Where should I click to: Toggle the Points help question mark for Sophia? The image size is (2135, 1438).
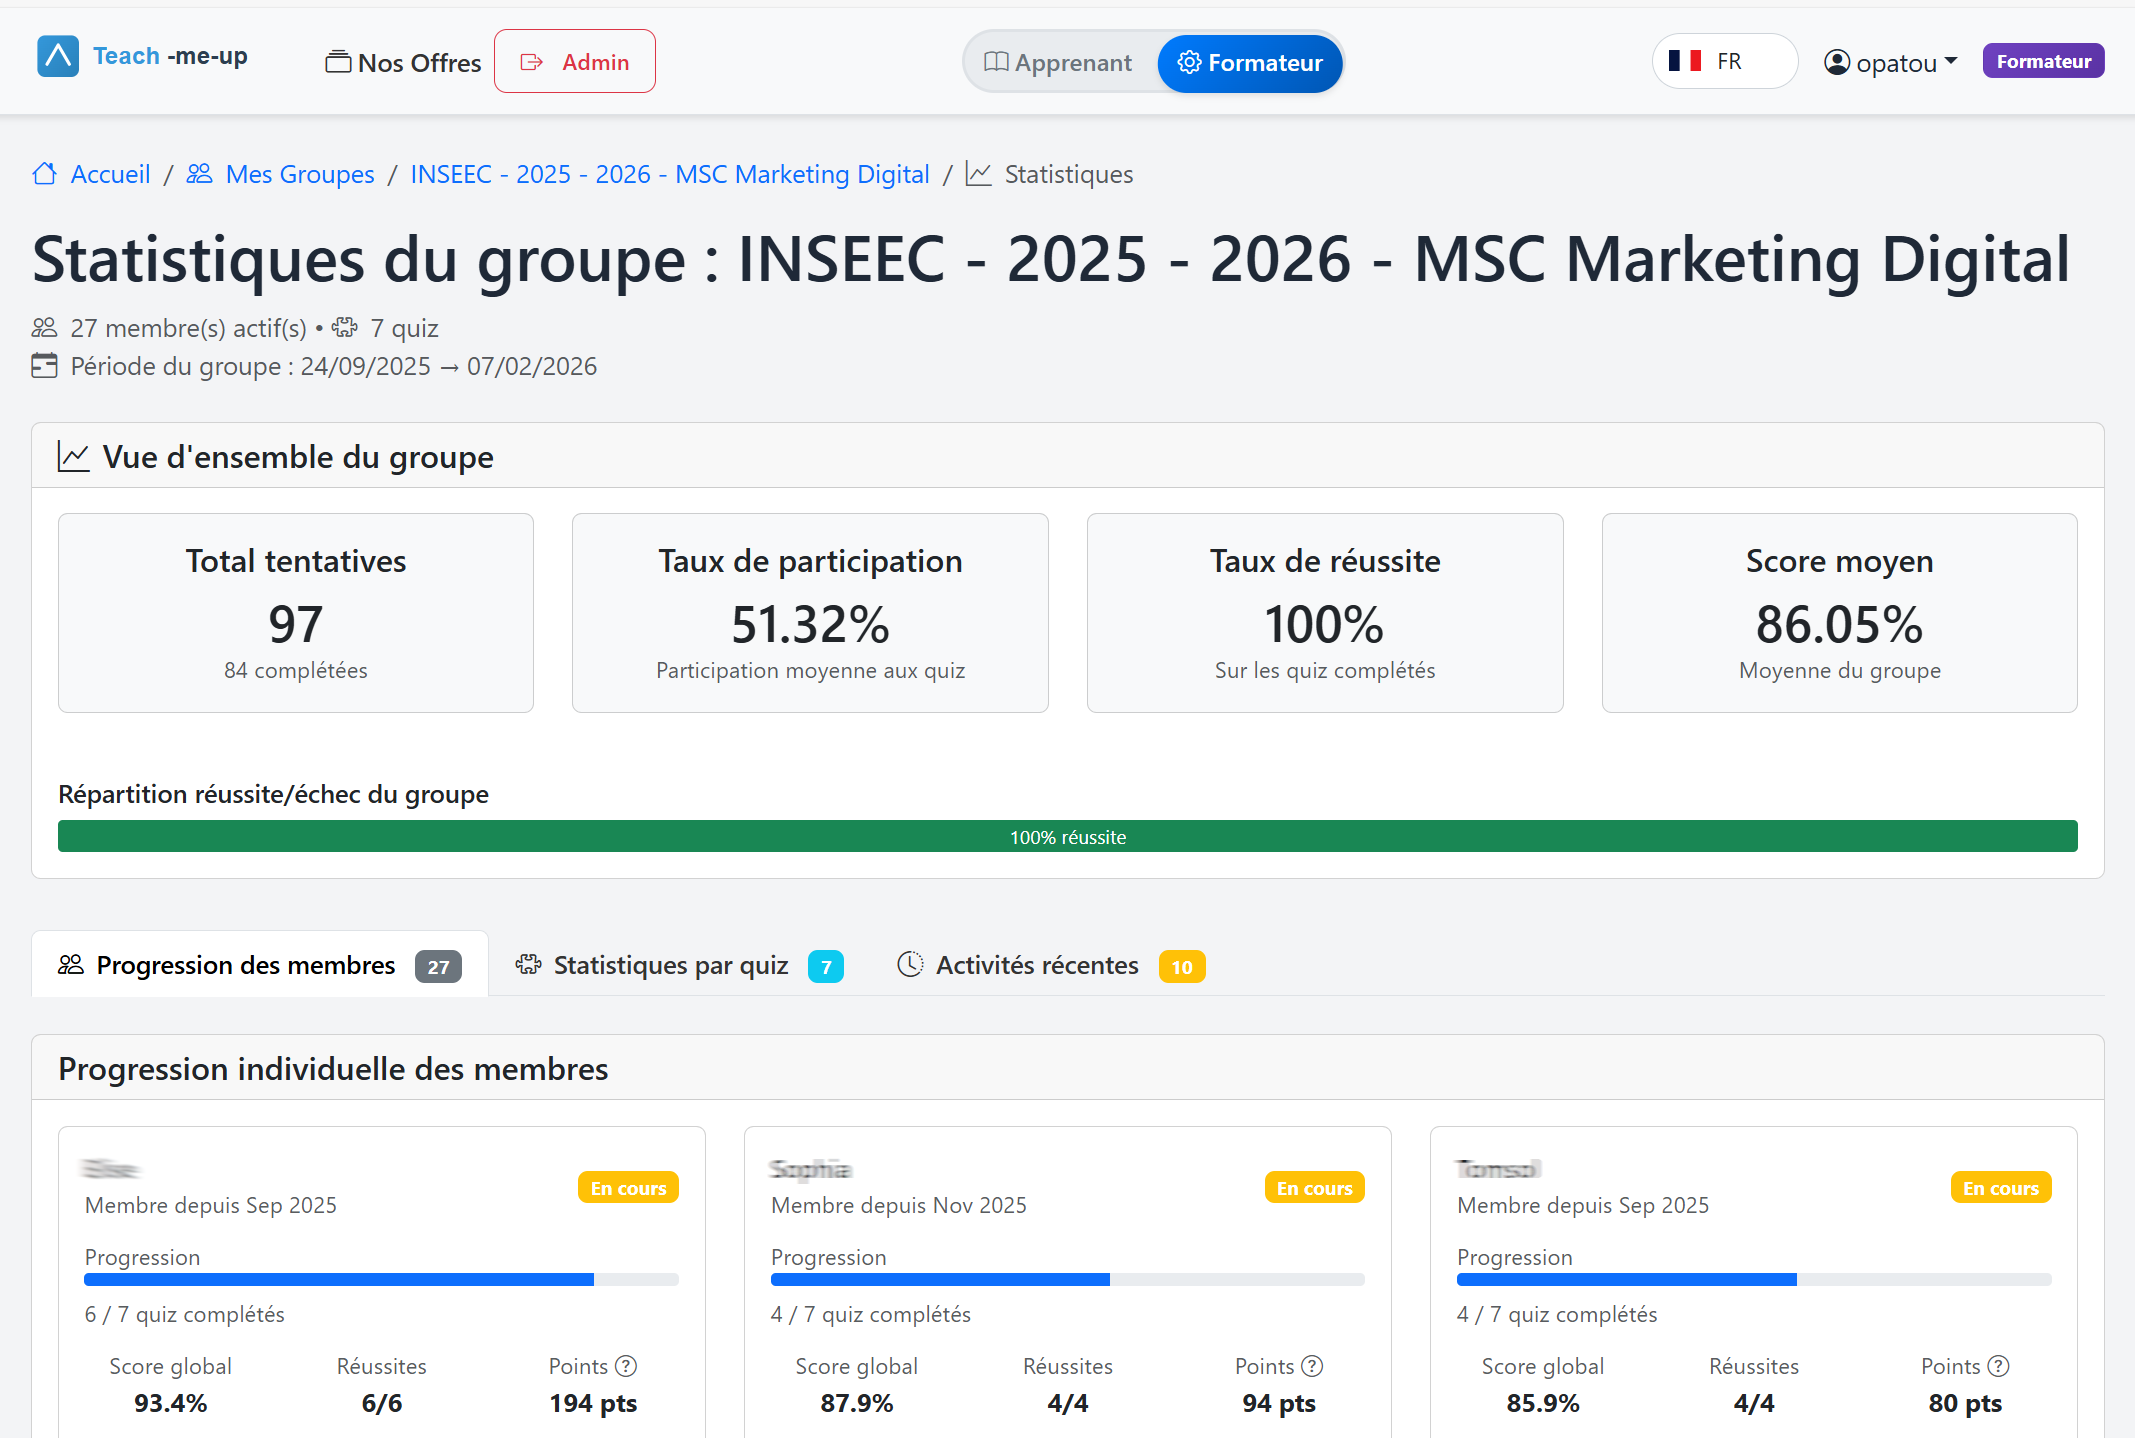coord(1313,1366)
